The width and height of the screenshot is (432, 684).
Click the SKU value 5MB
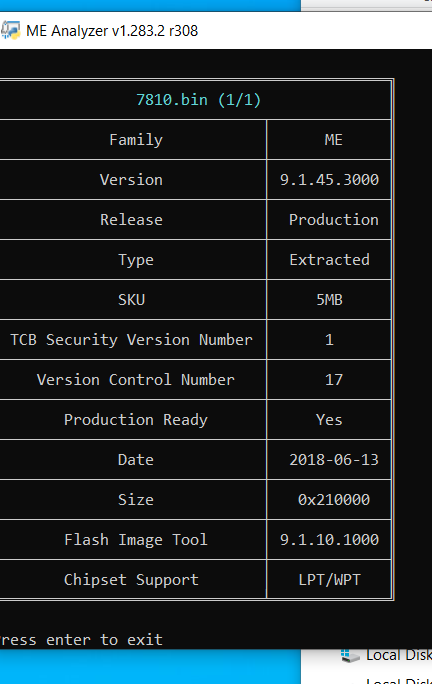coord(329,300)
